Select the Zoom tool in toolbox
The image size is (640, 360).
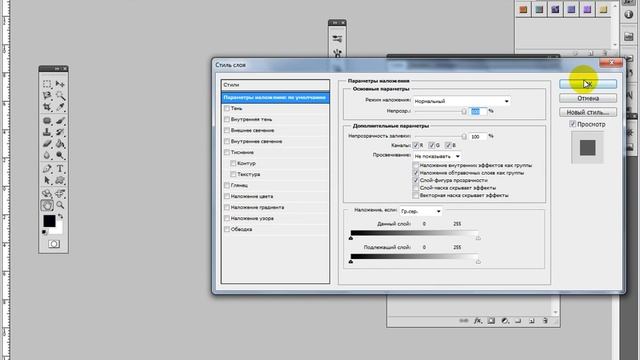[x=60, y=205]
